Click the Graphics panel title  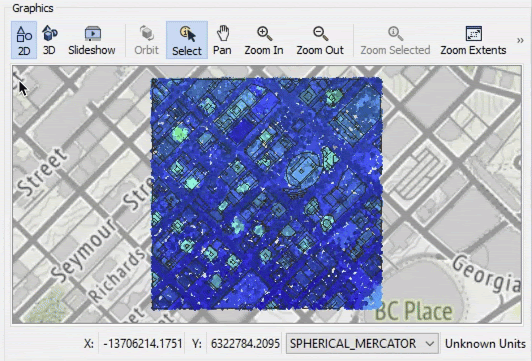pyautogui.click(x=33, y=8)
